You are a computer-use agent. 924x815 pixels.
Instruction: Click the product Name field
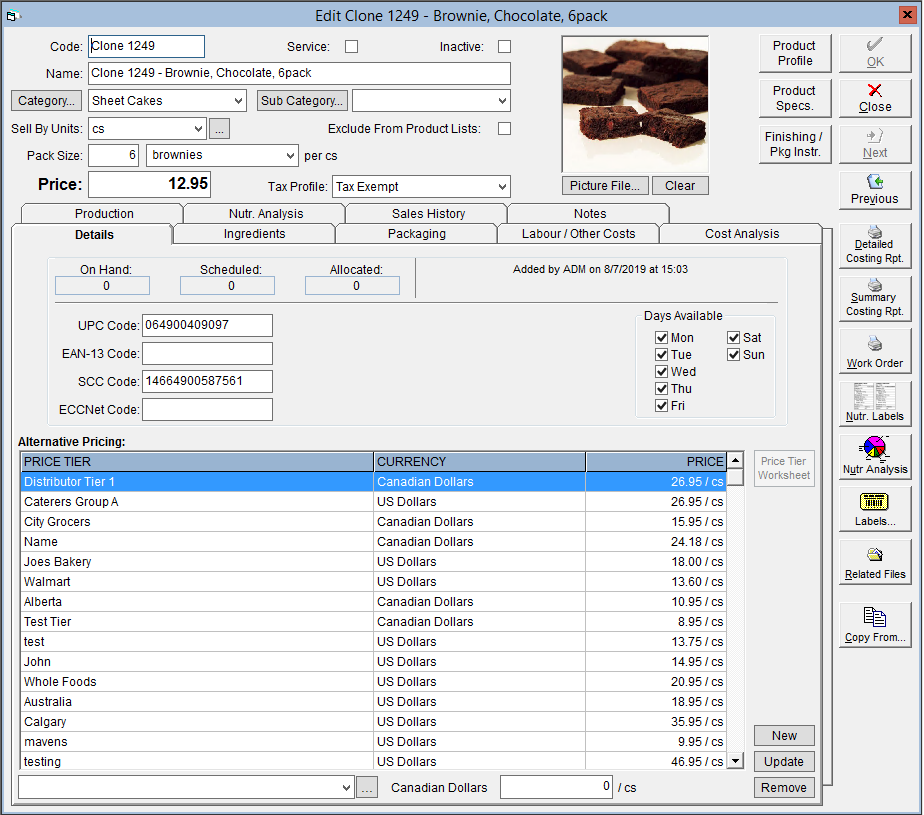point(299,74)
